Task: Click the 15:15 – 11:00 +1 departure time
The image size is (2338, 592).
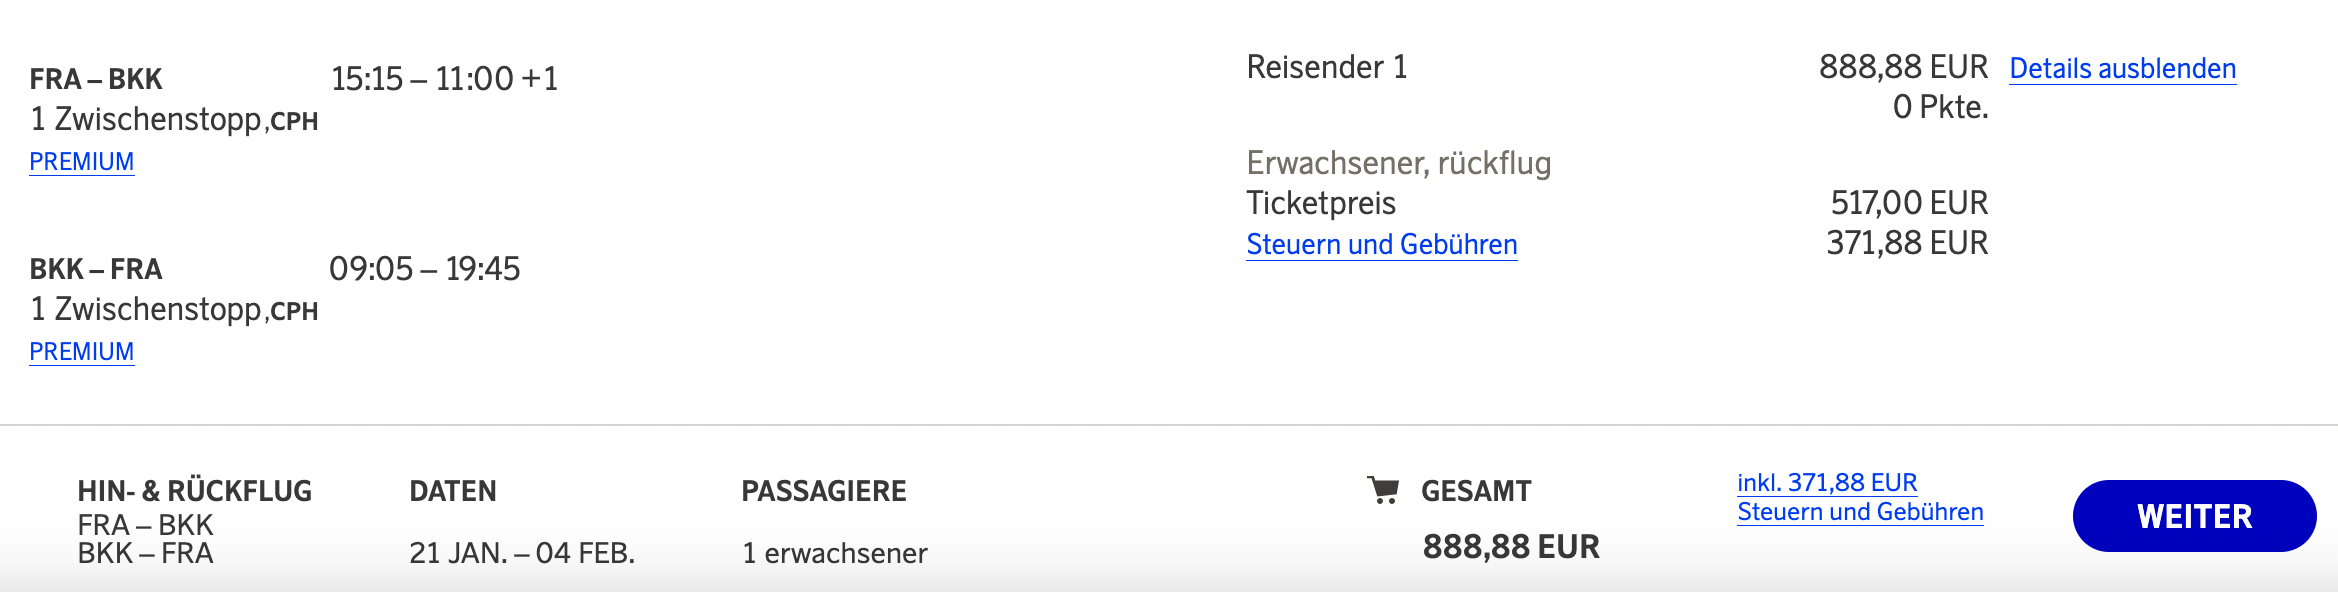Action: 444,78
